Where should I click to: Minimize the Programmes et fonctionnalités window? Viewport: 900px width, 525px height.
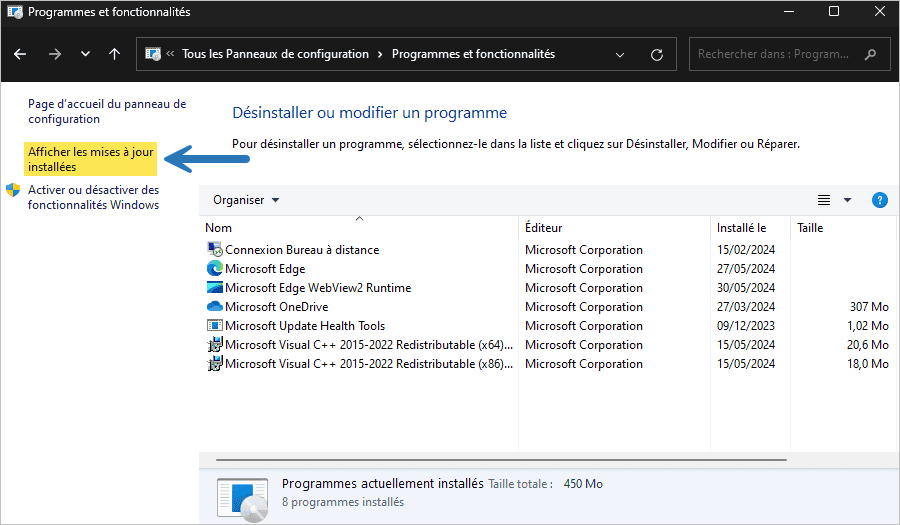pyautogui.click(x=789, y=11)
